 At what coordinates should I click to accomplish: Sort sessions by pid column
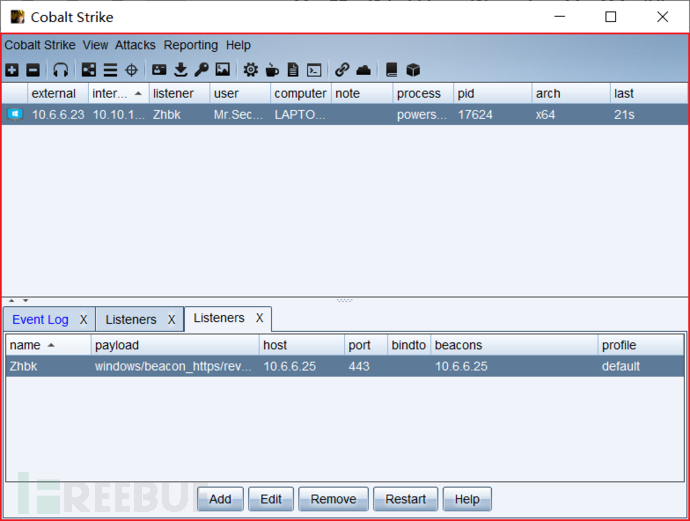(x=493, y=93)
